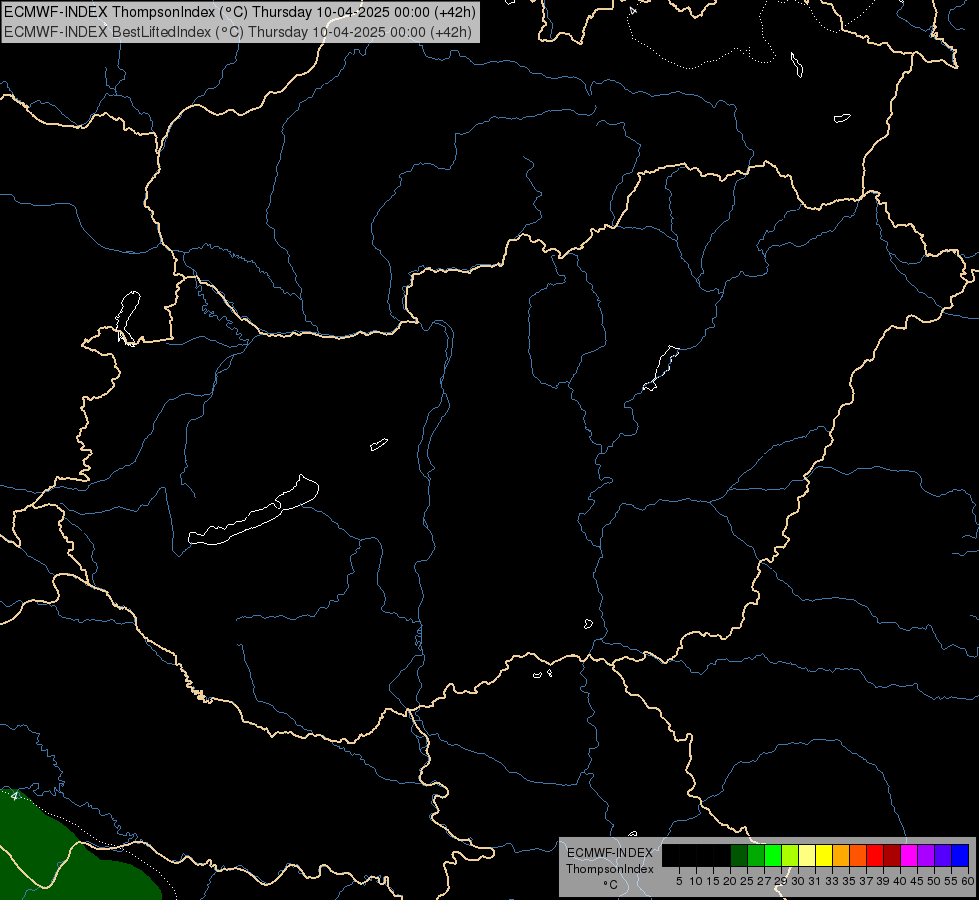Click the dark red 39–40 legend swatch
Viewport: 979px width, 900px height.
(892, 855)
